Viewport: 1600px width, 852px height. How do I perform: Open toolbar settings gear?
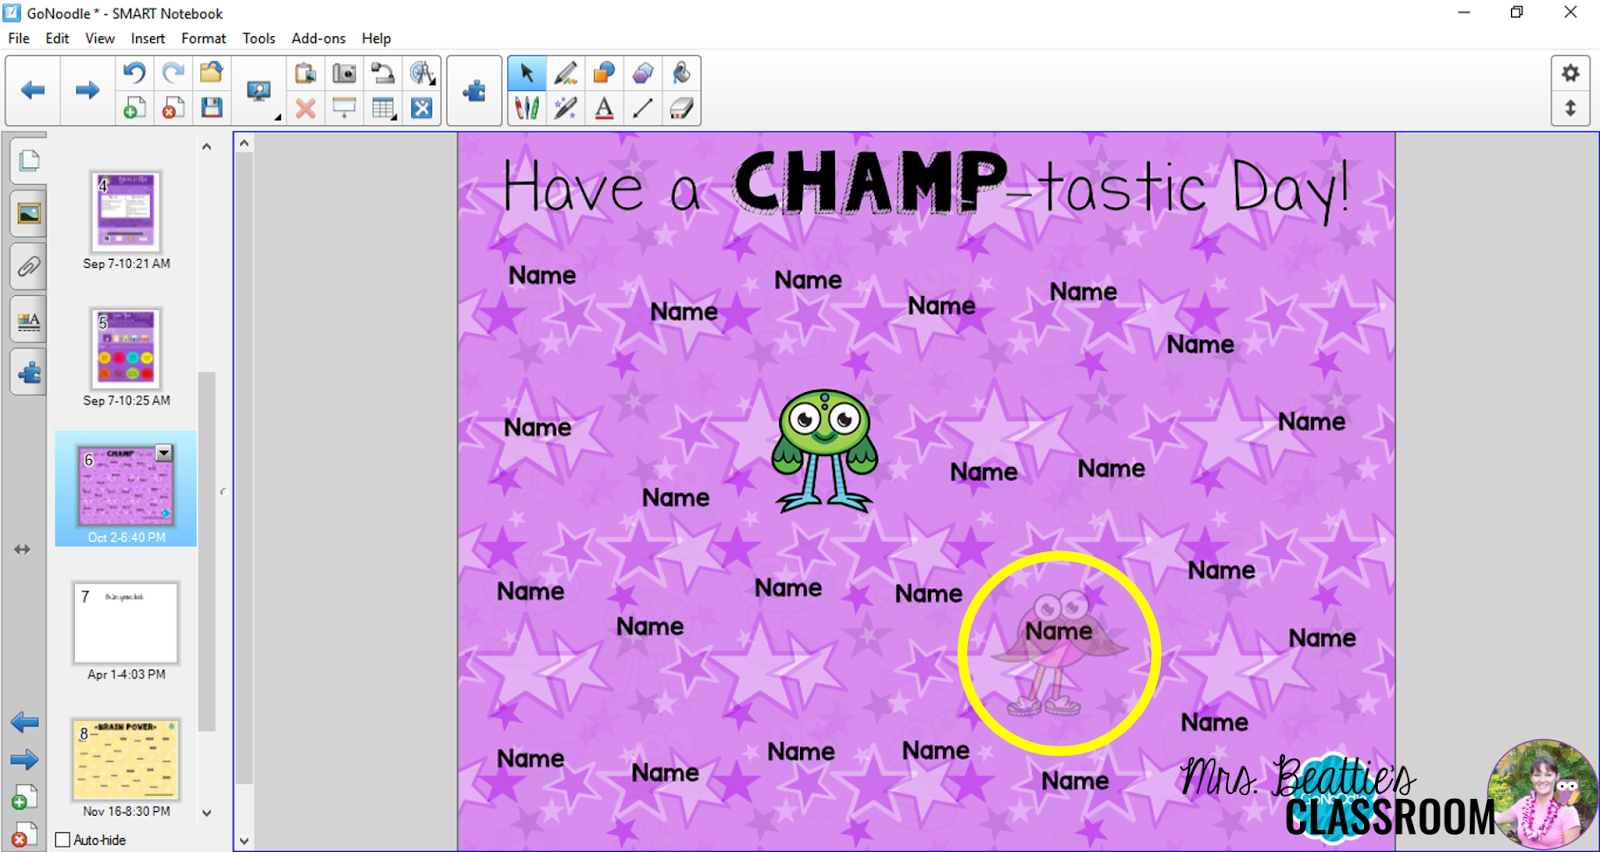point(1570,73)
